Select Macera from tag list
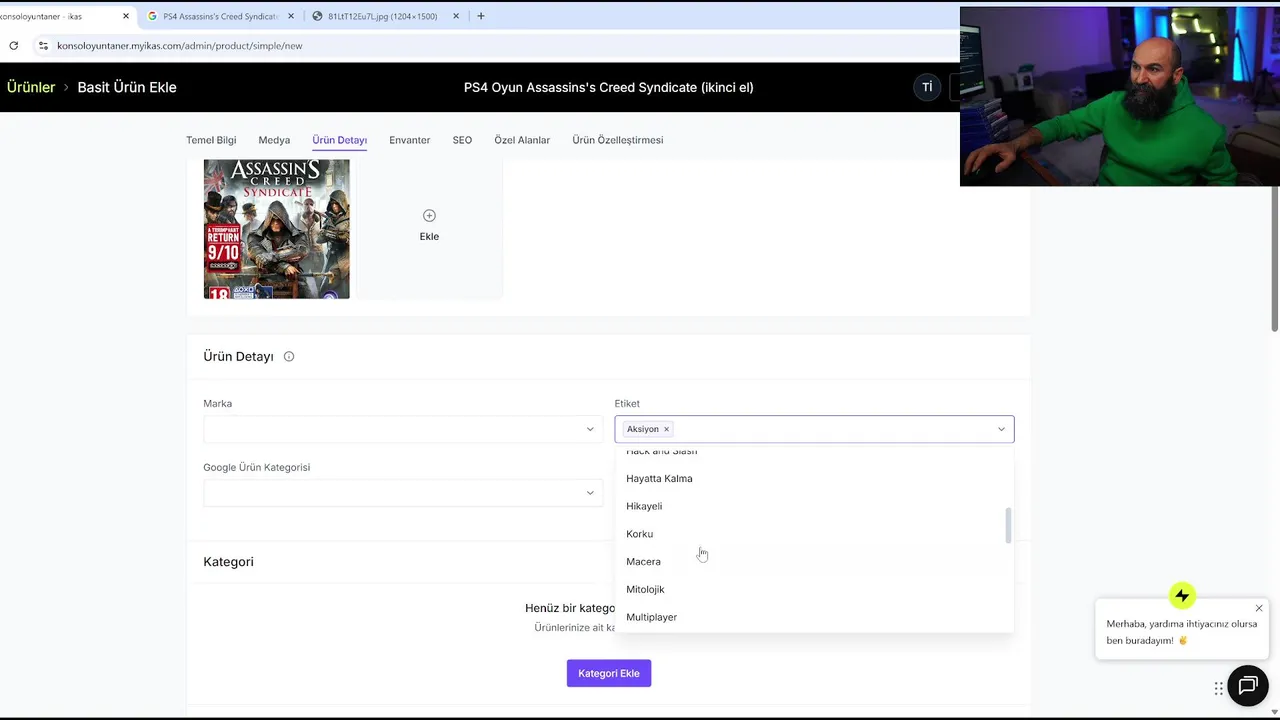The image size is (1280, 720). 814,561
